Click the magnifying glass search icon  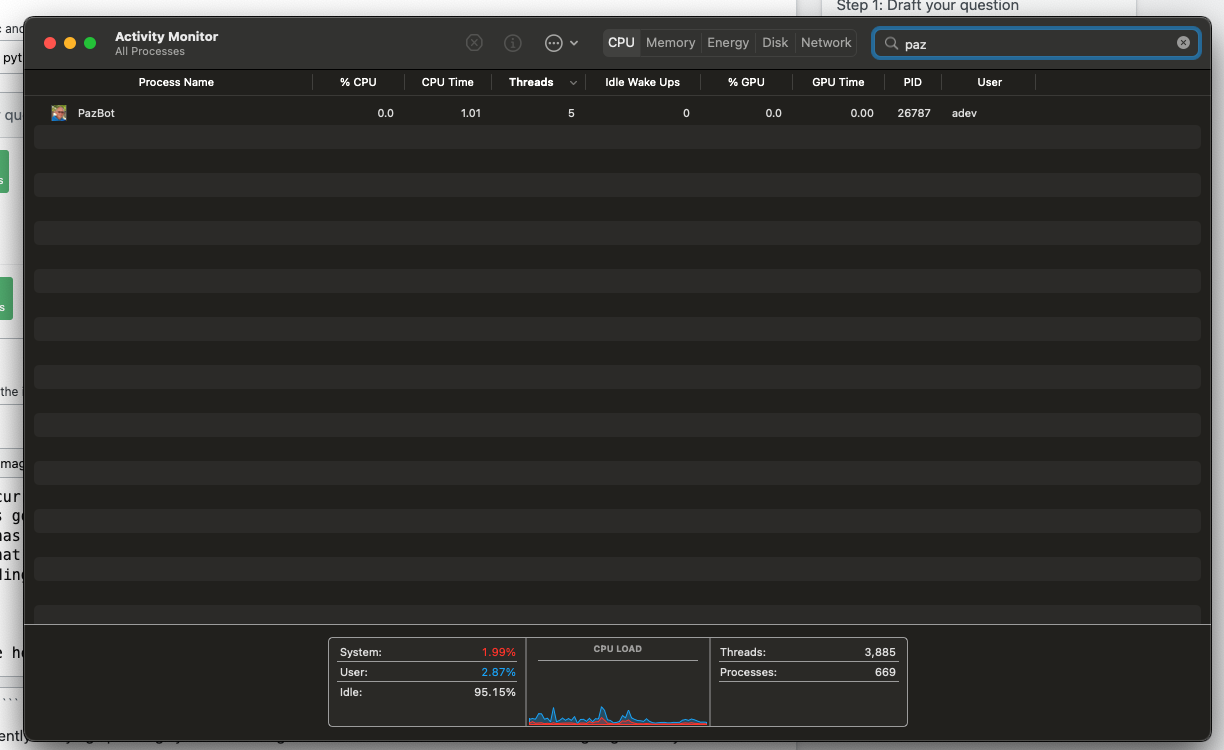(x=891, y=43)
